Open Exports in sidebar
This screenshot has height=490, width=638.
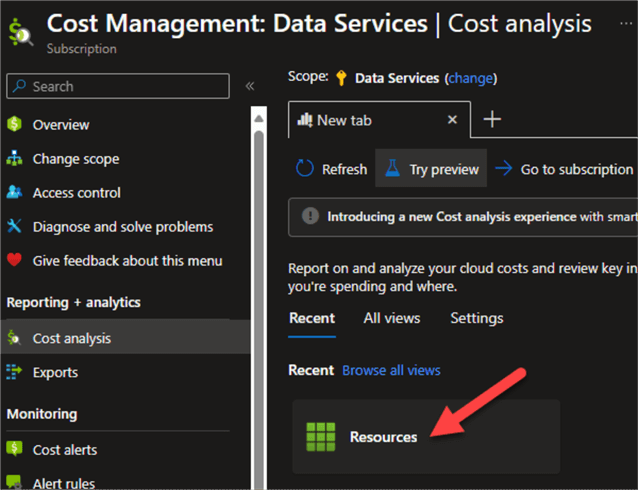point(55,372)
